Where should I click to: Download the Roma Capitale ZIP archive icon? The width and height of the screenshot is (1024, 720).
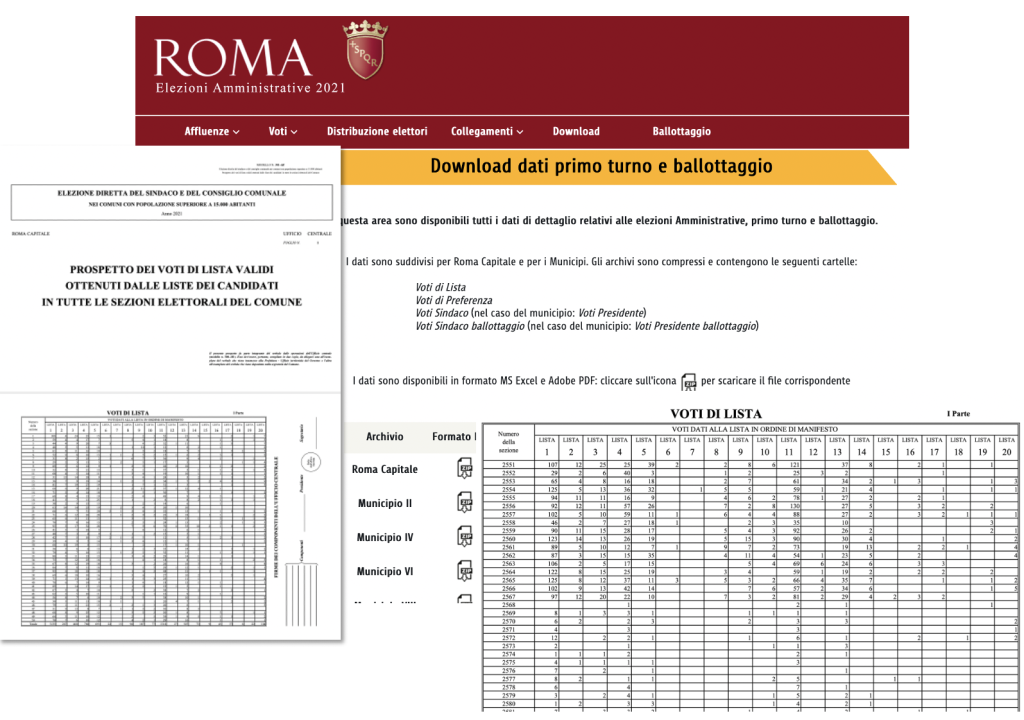[x=465, y=469]
